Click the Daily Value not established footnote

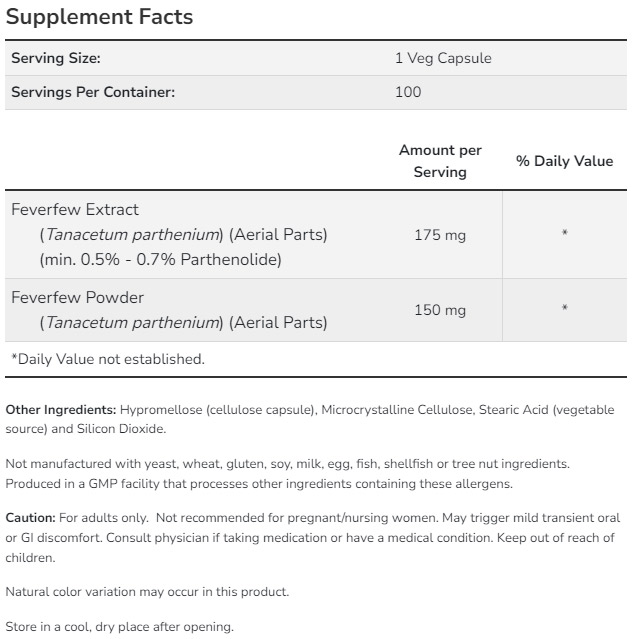pos(107,359)
